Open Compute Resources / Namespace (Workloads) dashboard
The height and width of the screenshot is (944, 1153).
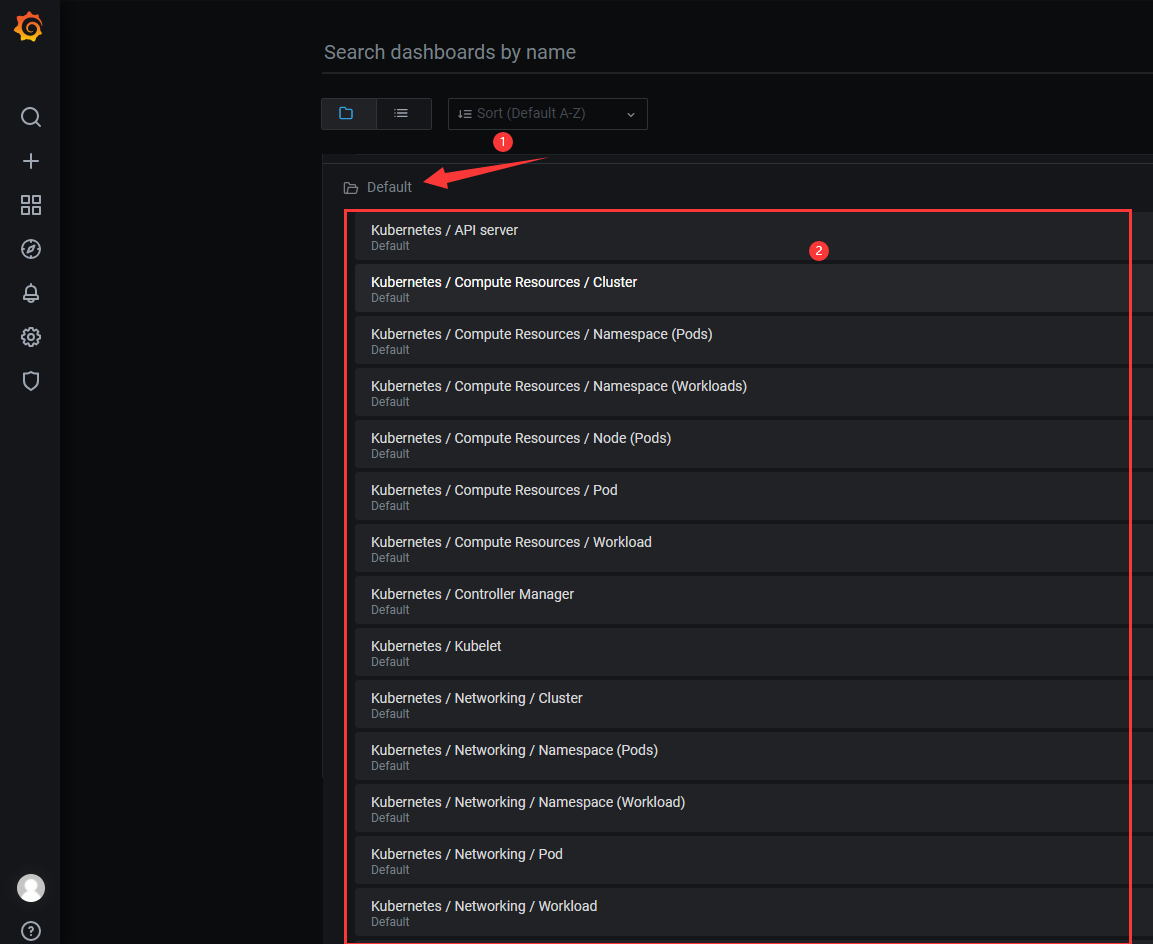coord(754,393)
